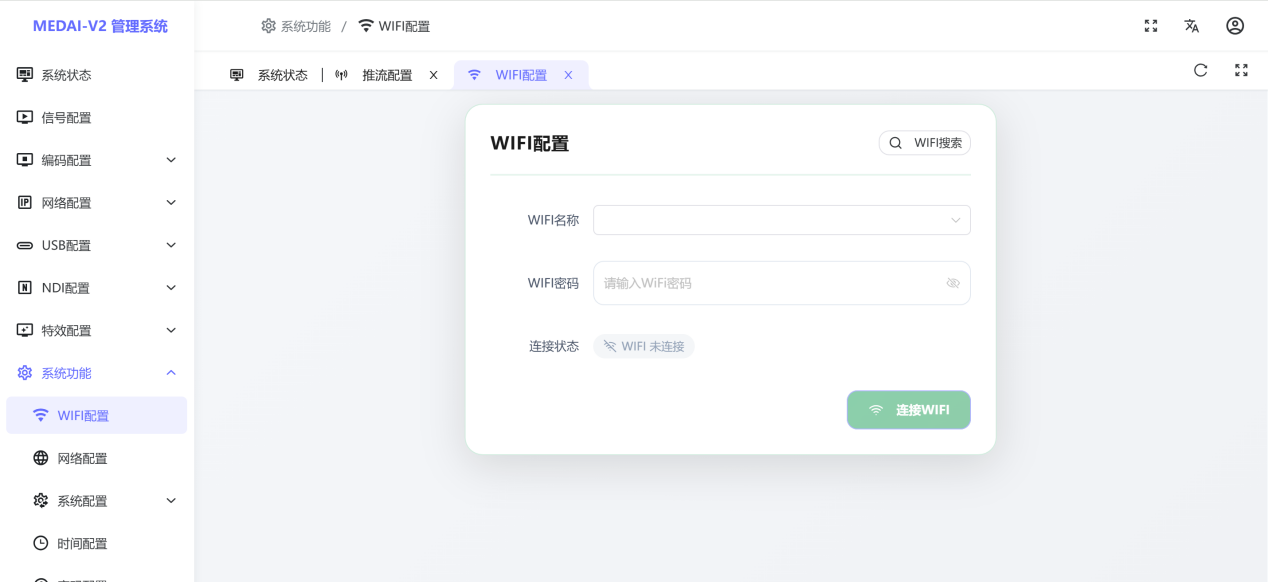Click the magnifier icon in WIFI搜索 button
Viewport: 1268px width, 582px height.
tap(895, 143)
